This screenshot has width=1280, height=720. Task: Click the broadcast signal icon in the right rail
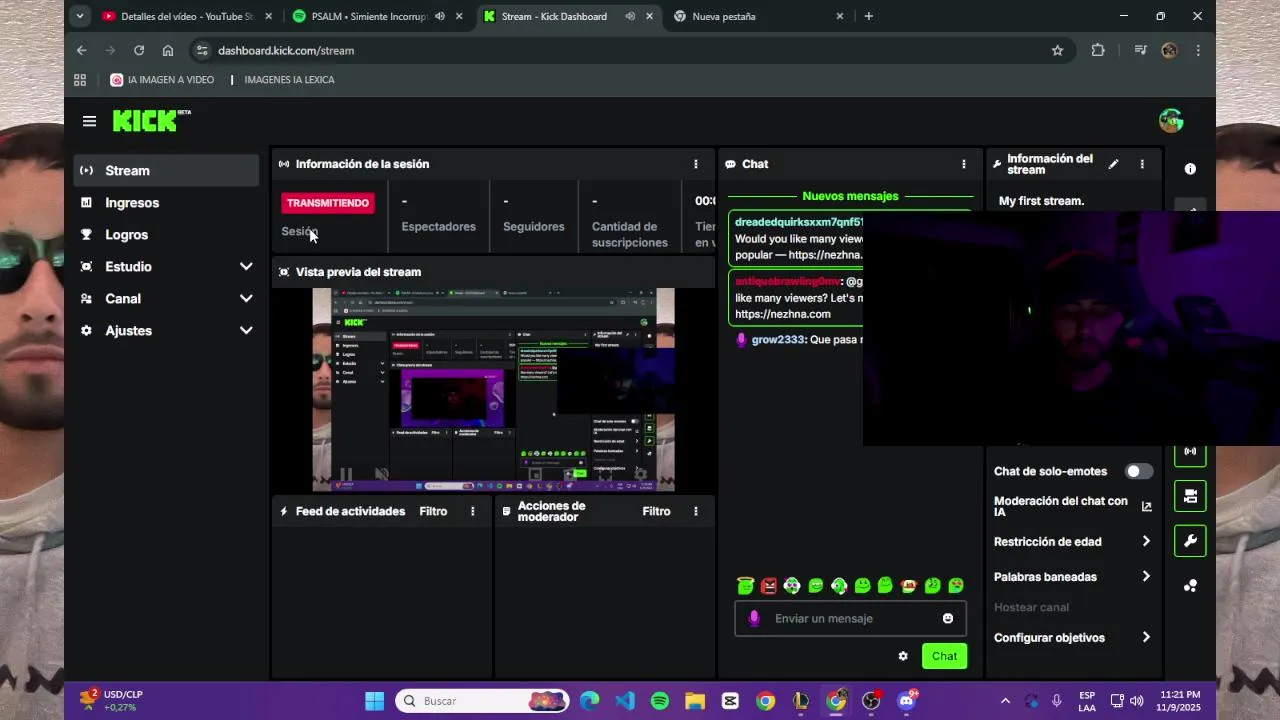point(1190,451)
